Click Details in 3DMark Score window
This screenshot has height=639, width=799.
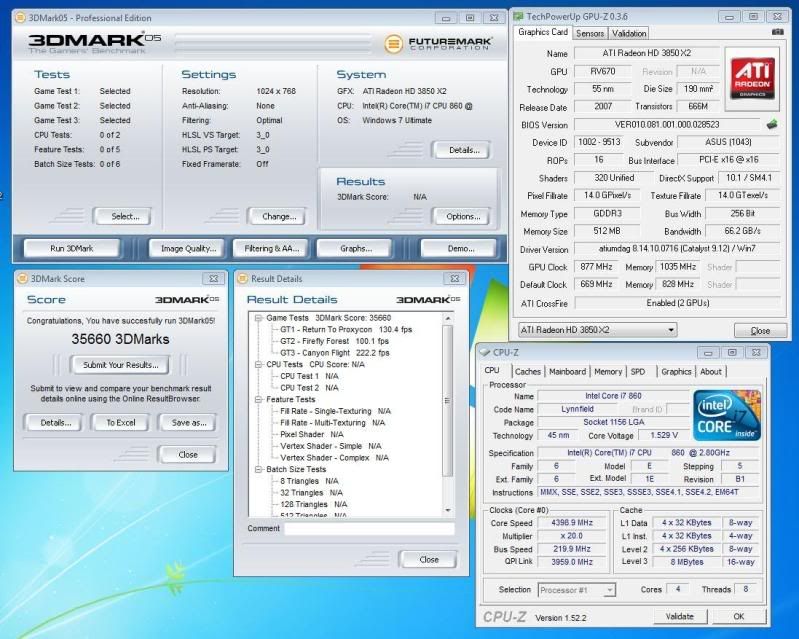point(56,422)
